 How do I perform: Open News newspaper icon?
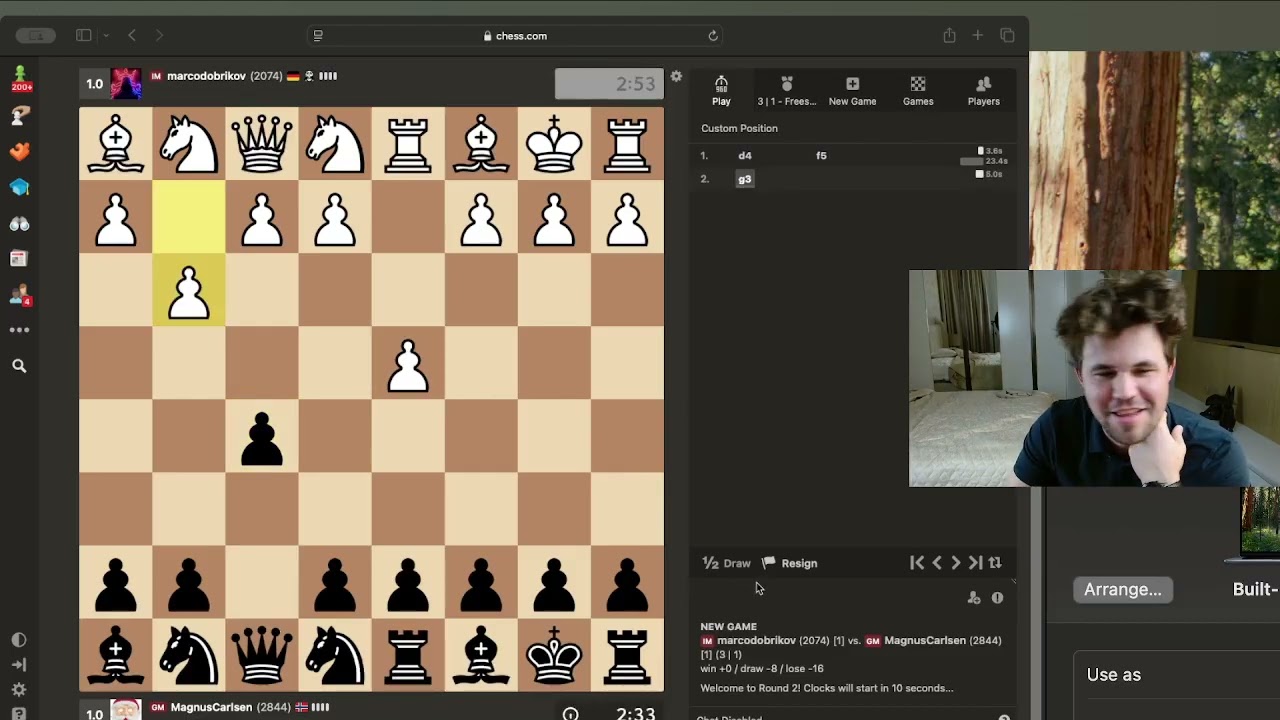(x=19, y=259)
